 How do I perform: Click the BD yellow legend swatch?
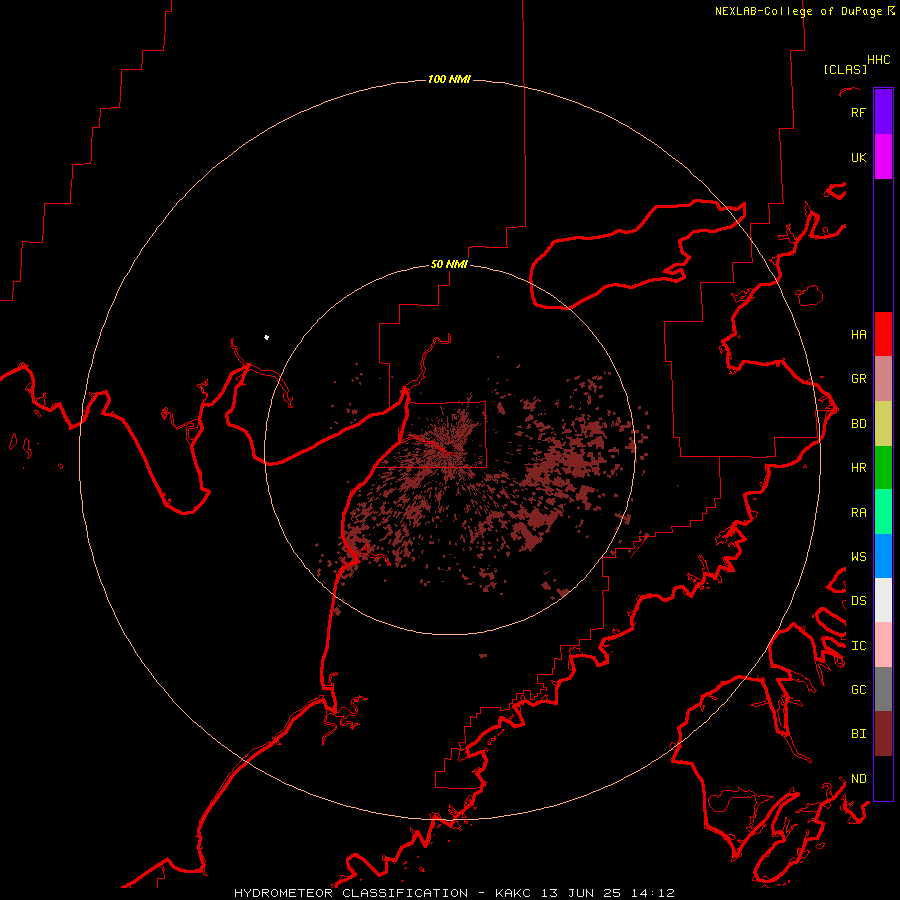(x=883, y=424)
